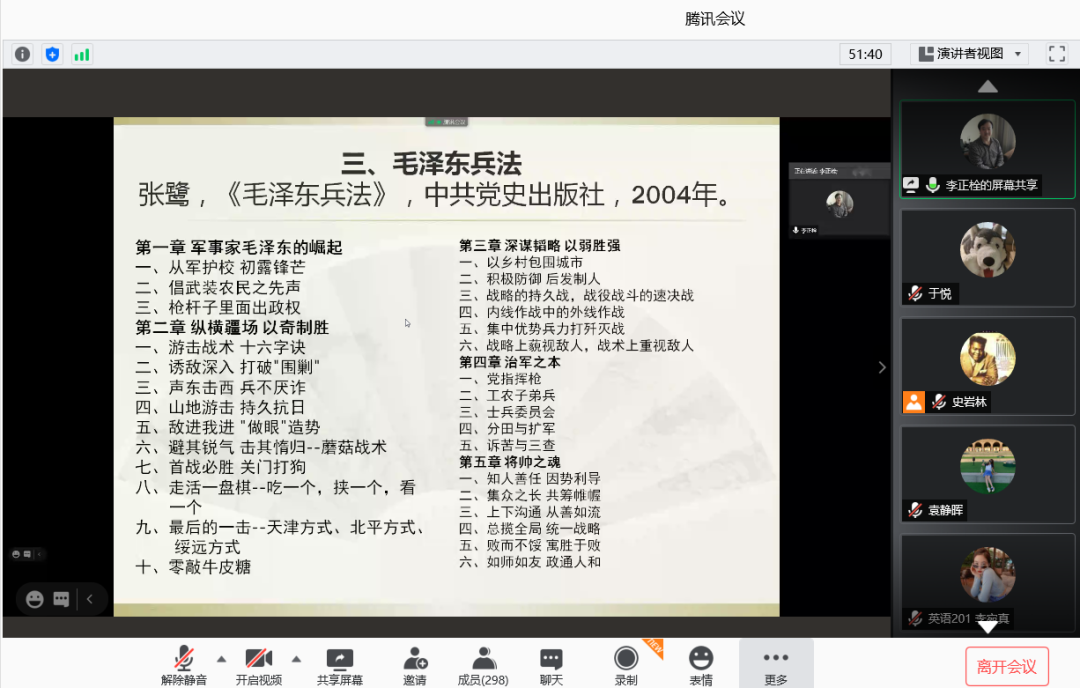Open the blue security shield icon
The height and width of the screenshot is (688, 1080).
[x=52, y=54]
